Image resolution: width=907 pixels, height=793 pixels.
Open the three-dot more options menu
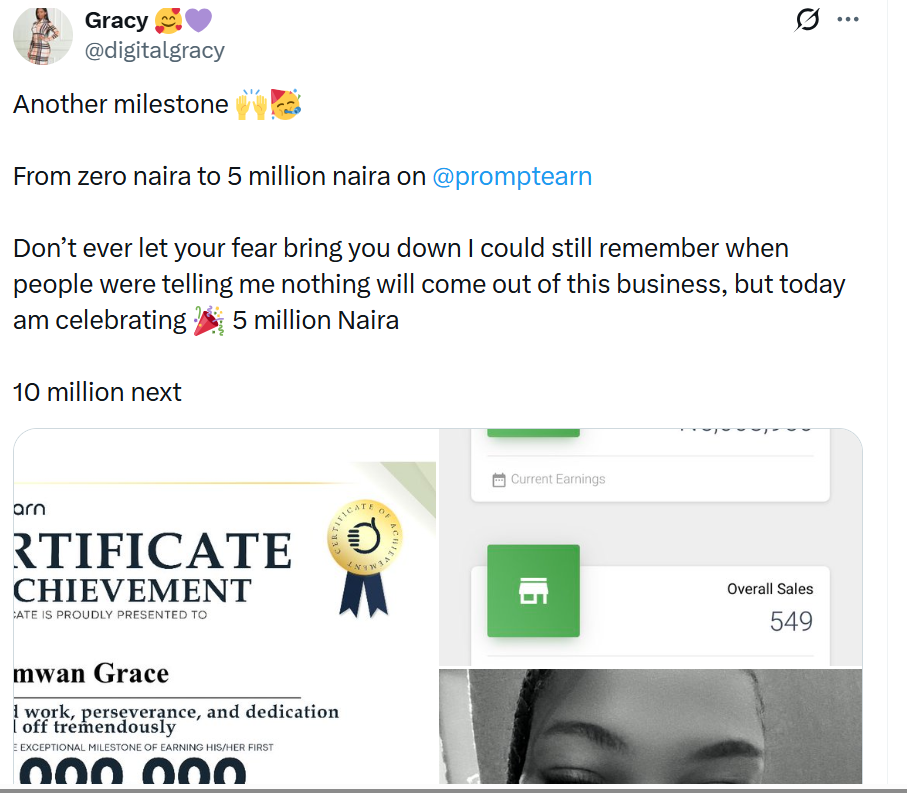pyautogui.click(x=847, y=20)
